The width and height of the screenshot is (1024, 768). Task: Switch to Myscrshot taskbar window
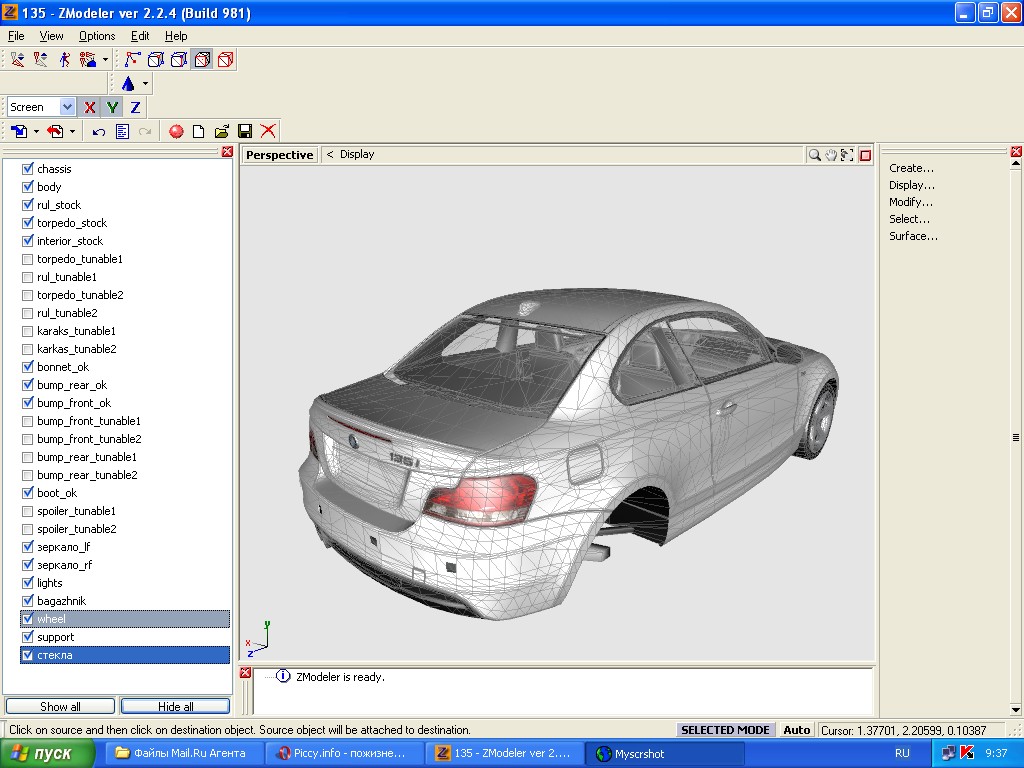(665, 754)
